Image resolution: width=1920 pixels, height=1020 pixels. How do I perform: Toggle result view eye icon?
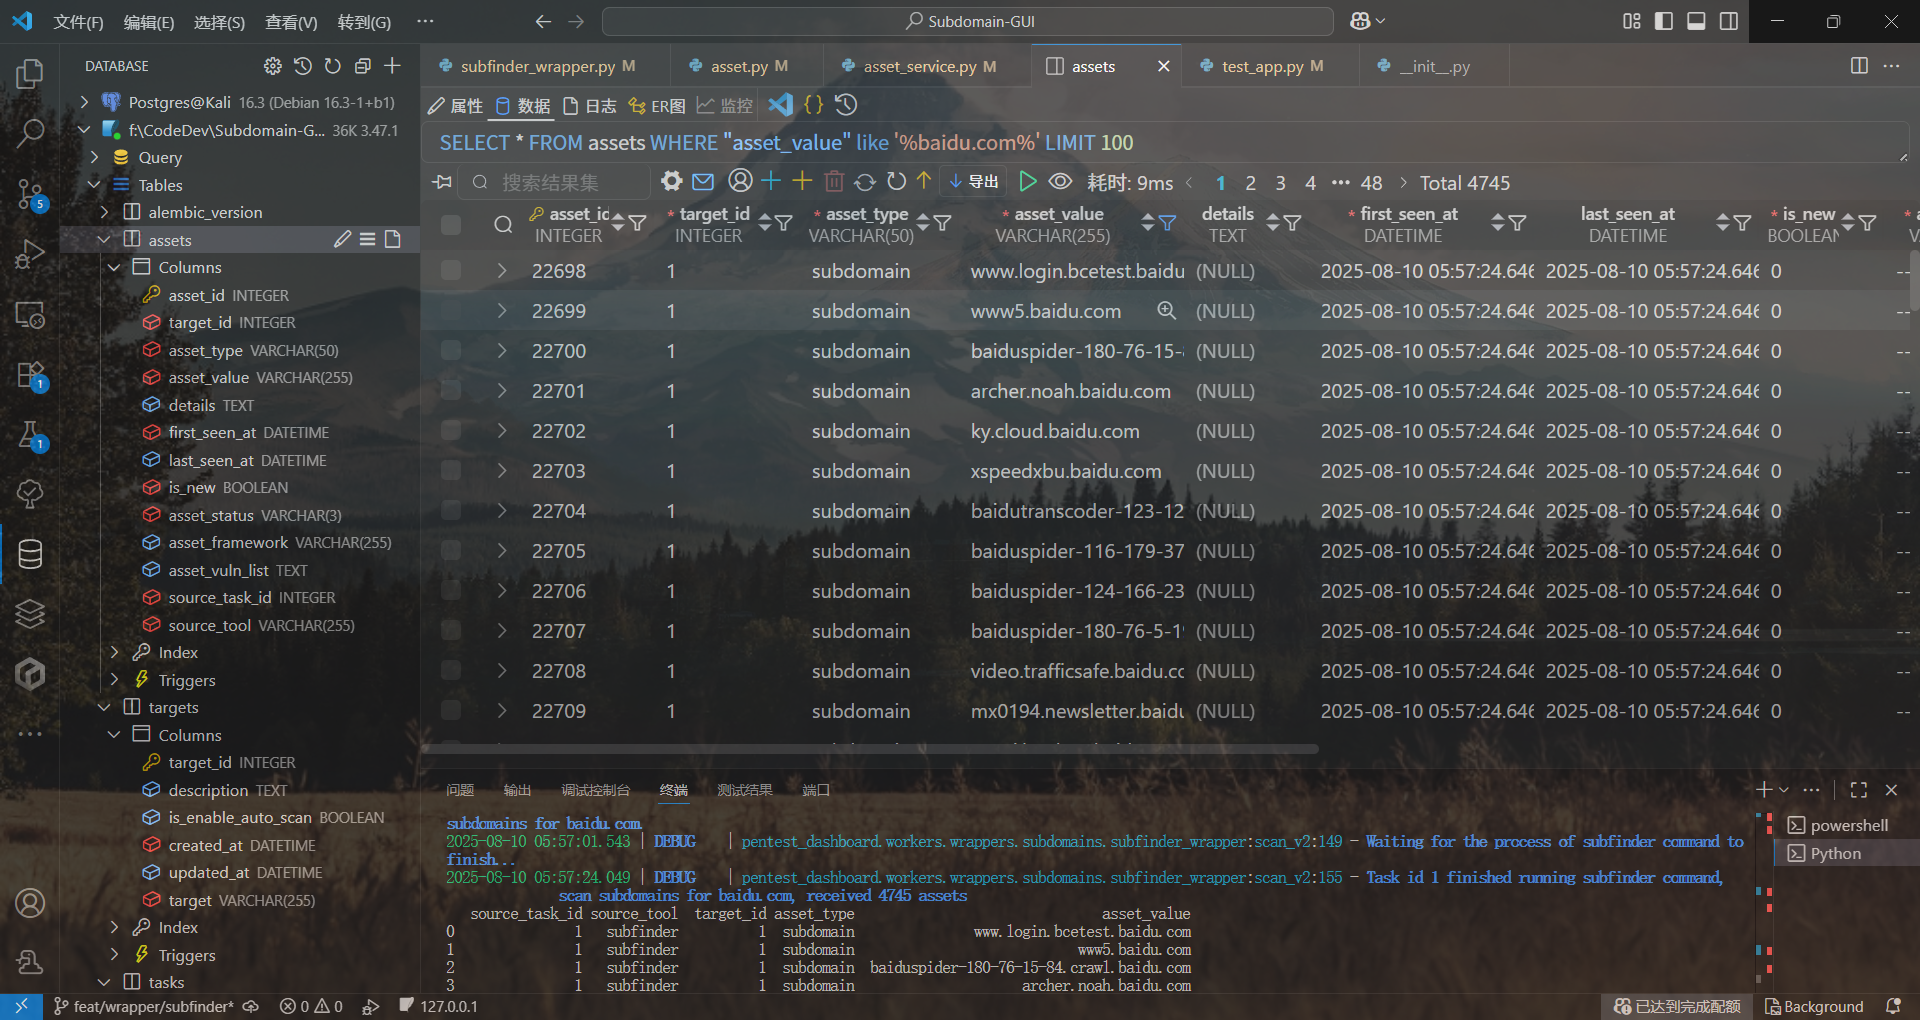point(1060,181)
